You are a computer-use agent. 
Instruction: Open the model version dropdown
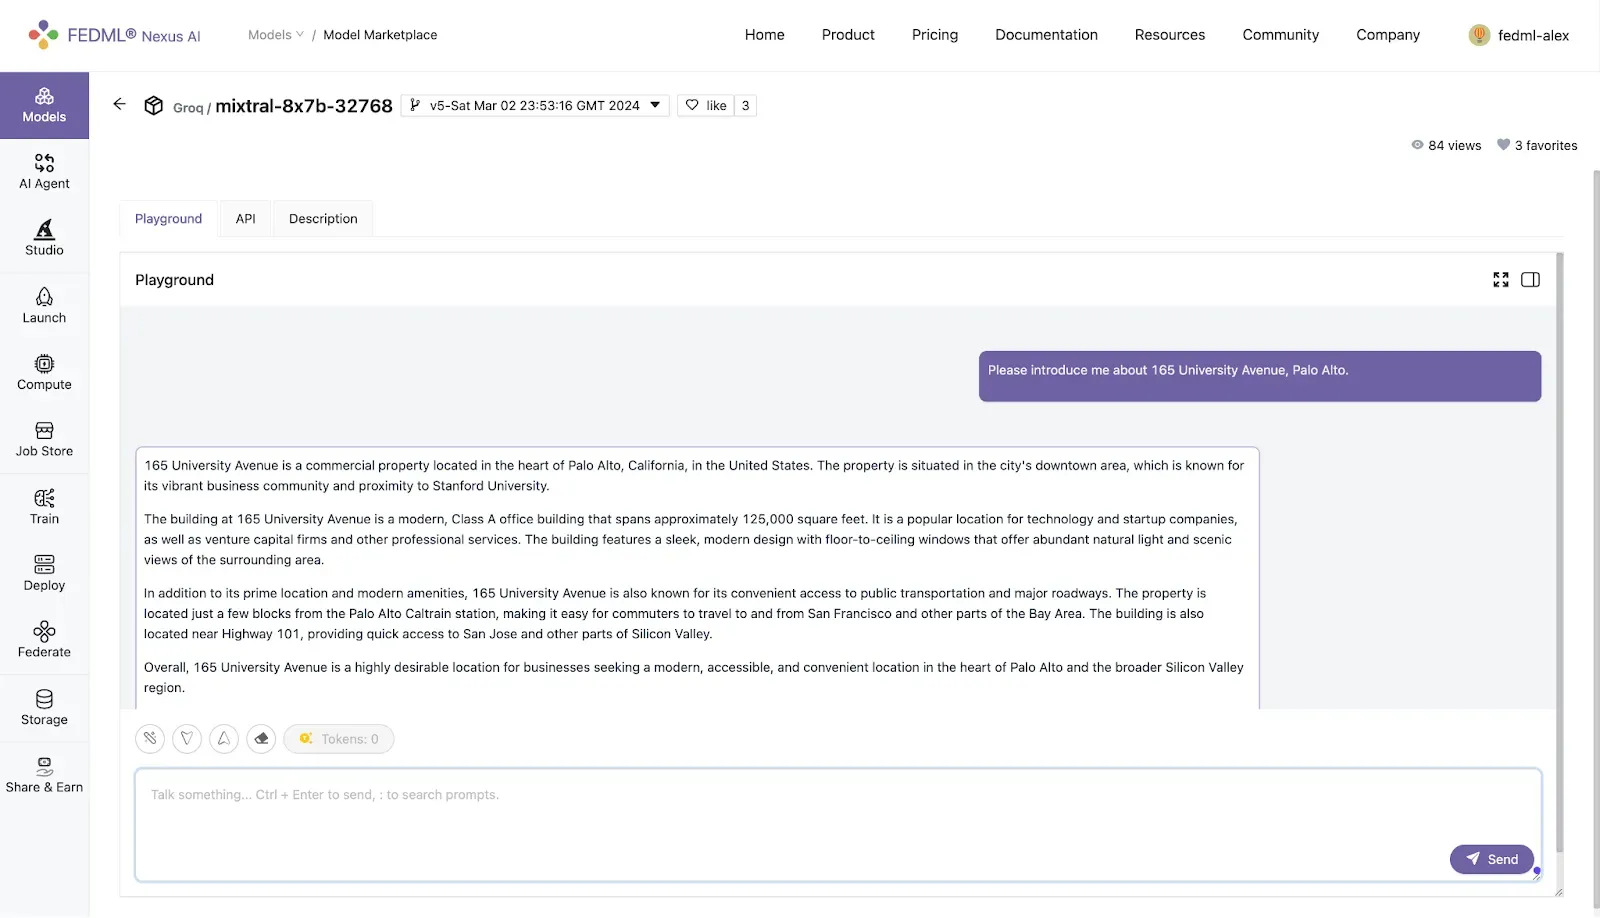pyautogui.click(x=535, y=105)
